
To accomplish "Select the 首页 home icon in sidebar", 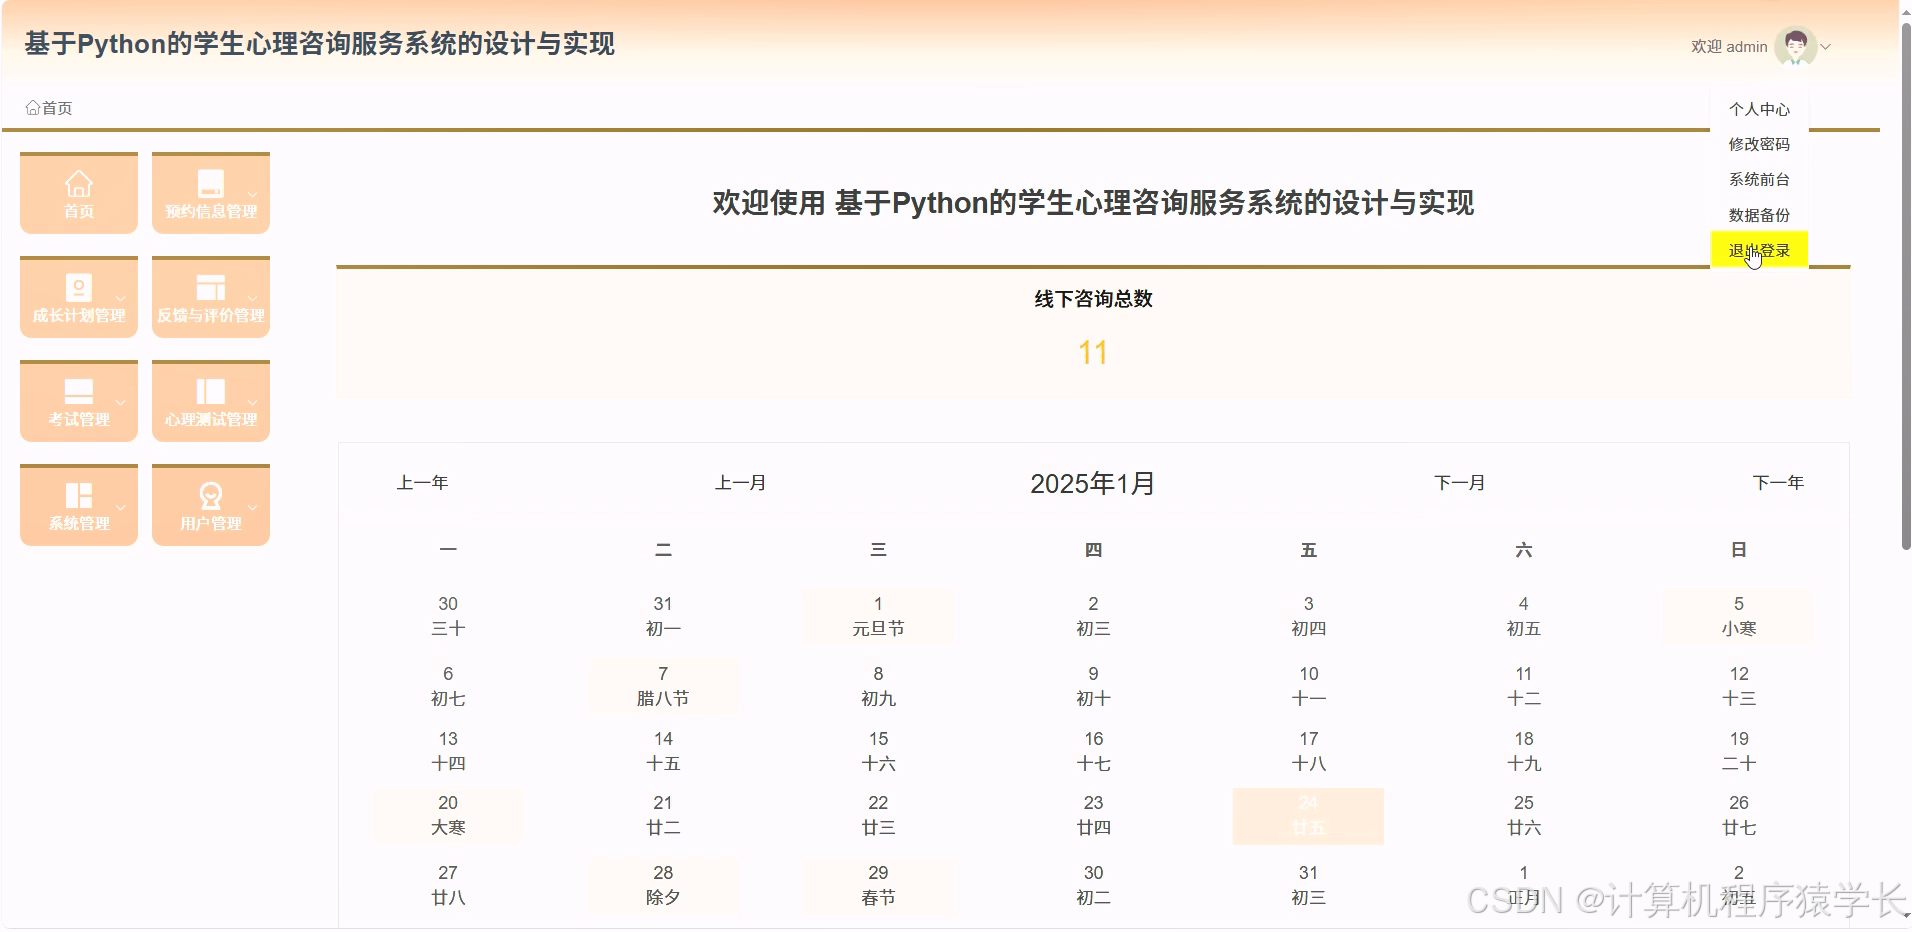I will [x=78, y=183].
